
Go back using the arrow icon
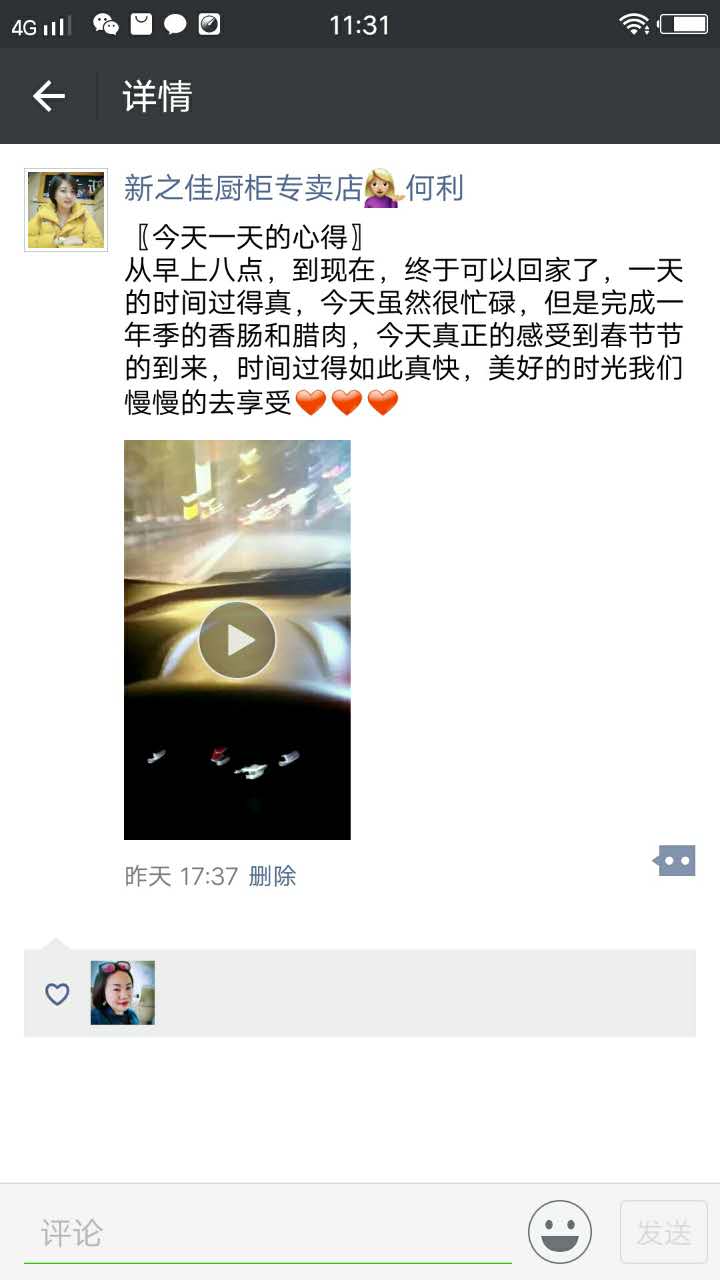tap(48, 96)
